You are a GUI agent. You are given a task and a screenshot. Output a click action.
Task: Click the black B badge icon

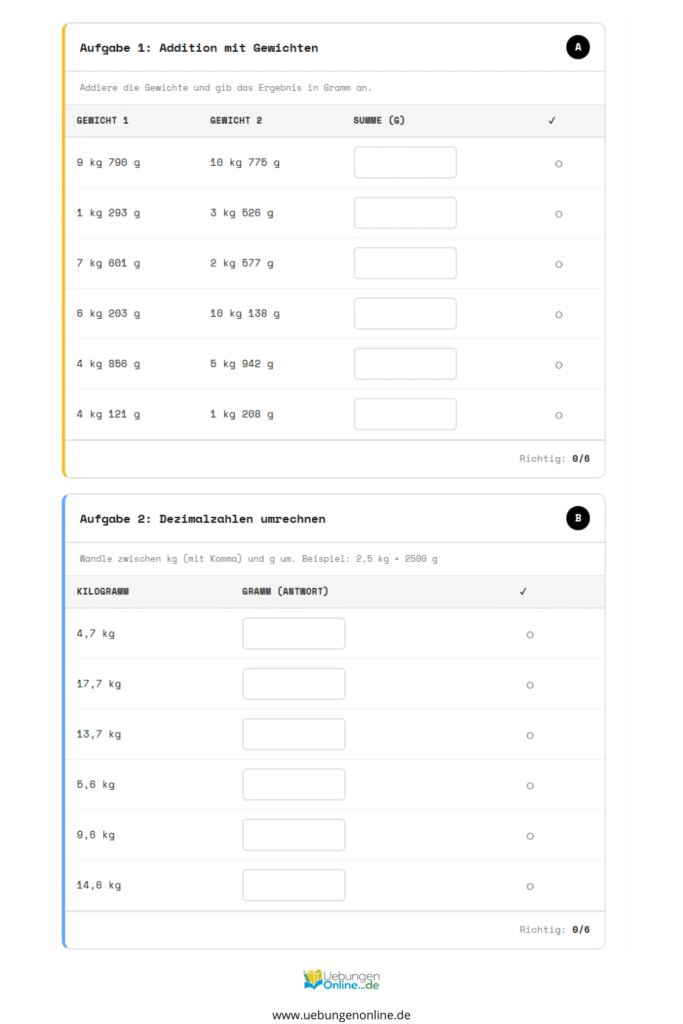click(x=578, y=518)
